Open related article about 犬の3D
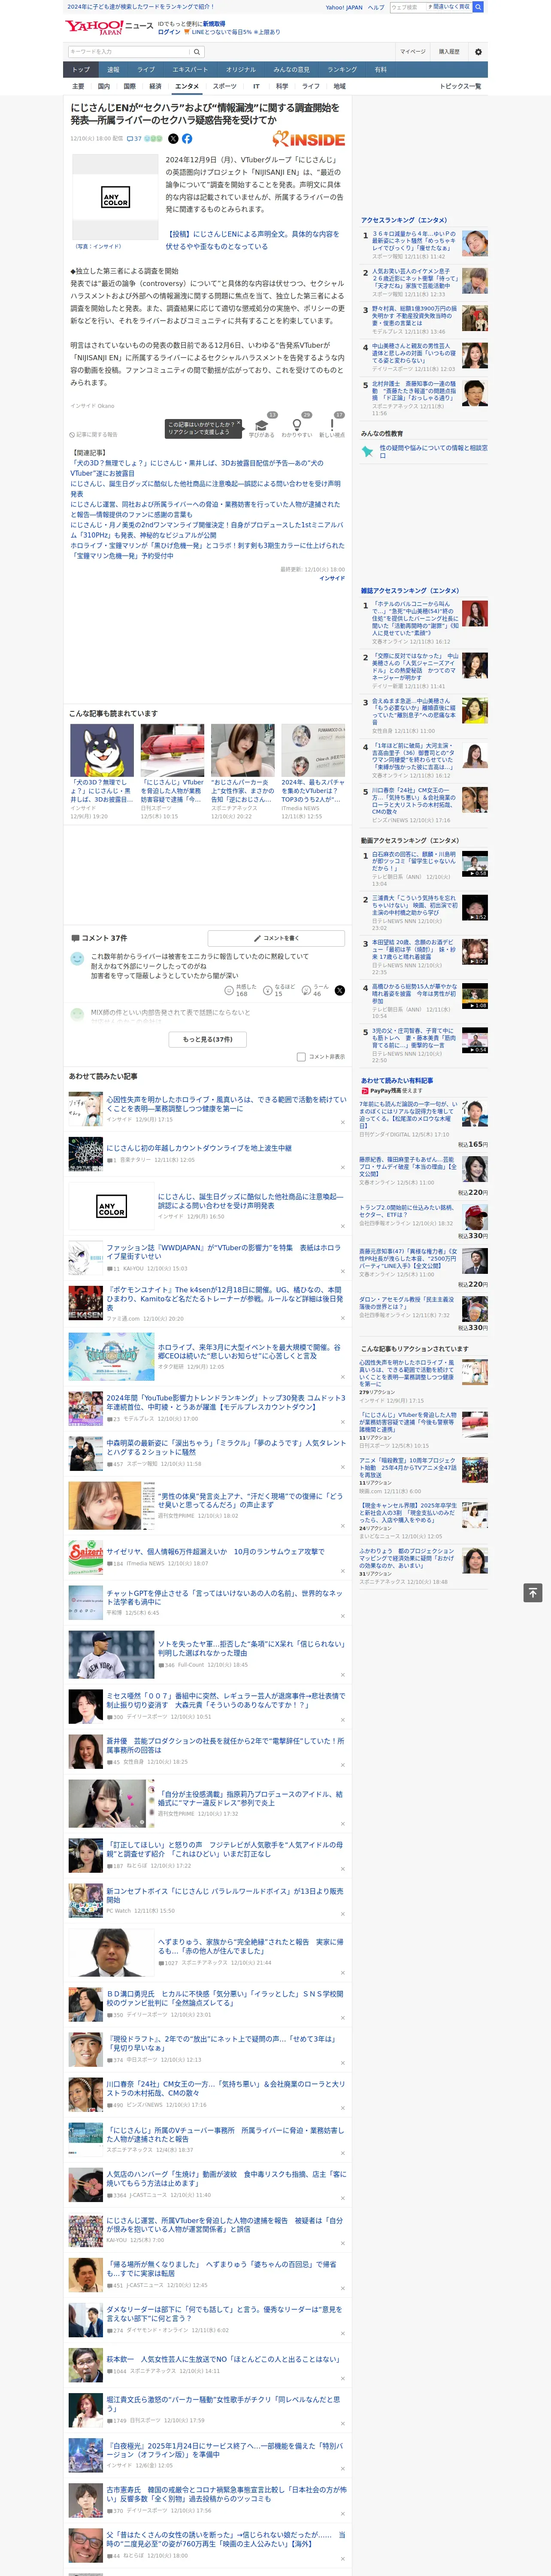 pos(197,468)
